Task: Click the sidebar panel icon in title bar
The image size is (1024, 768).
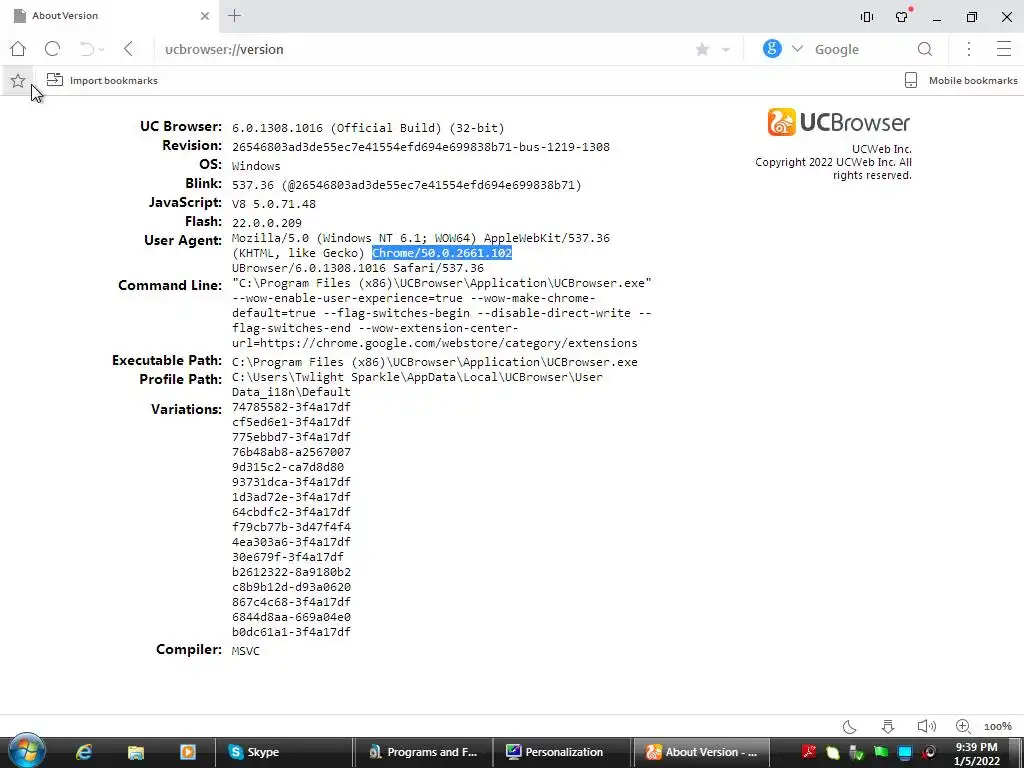Action: tap(867, 17)
